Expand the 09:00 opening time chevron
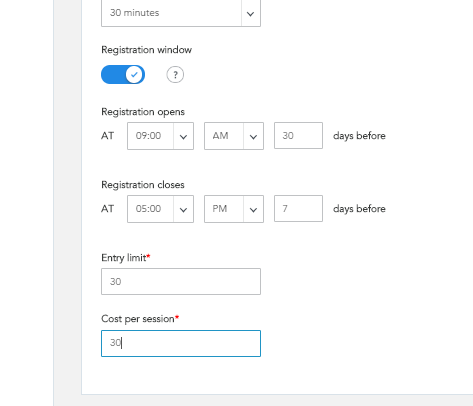This screenshot has width=473, height=406. click(x=183, y=136)
